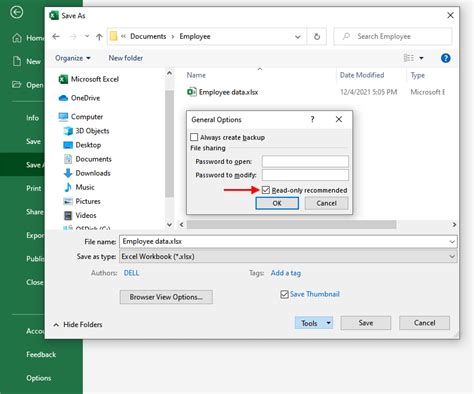Click the General Options help question mark
Screen dimensions: 474x394
click(312, 119)
